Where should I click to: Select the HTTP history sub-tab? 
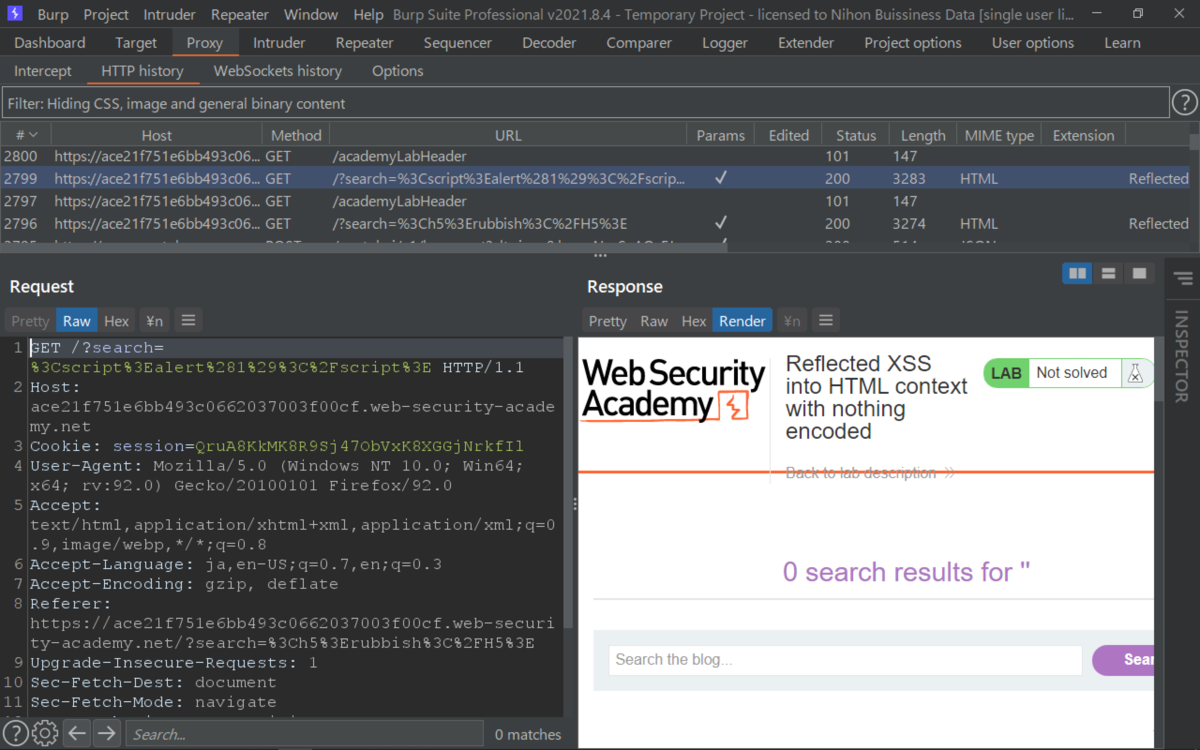coord(142,71)
